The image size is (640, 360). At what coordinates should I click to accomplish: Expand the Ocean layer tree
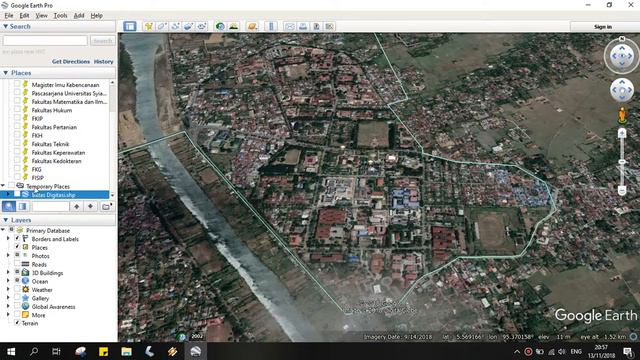point(8,281)
